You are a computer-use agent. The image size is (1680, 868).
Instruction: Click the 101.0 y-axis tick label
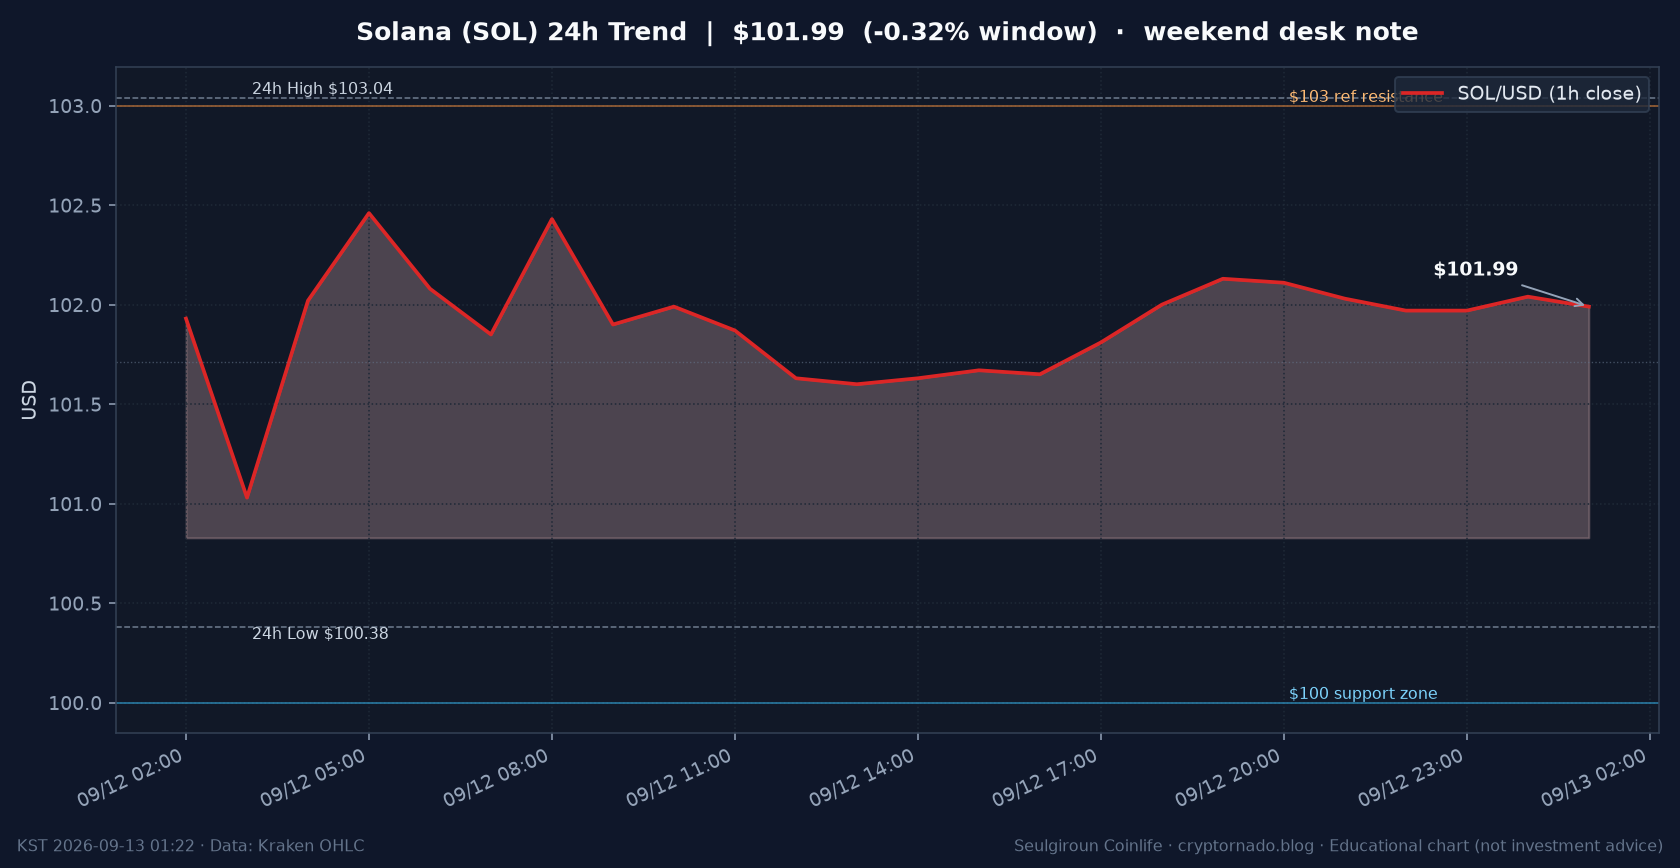coord(75,505)
